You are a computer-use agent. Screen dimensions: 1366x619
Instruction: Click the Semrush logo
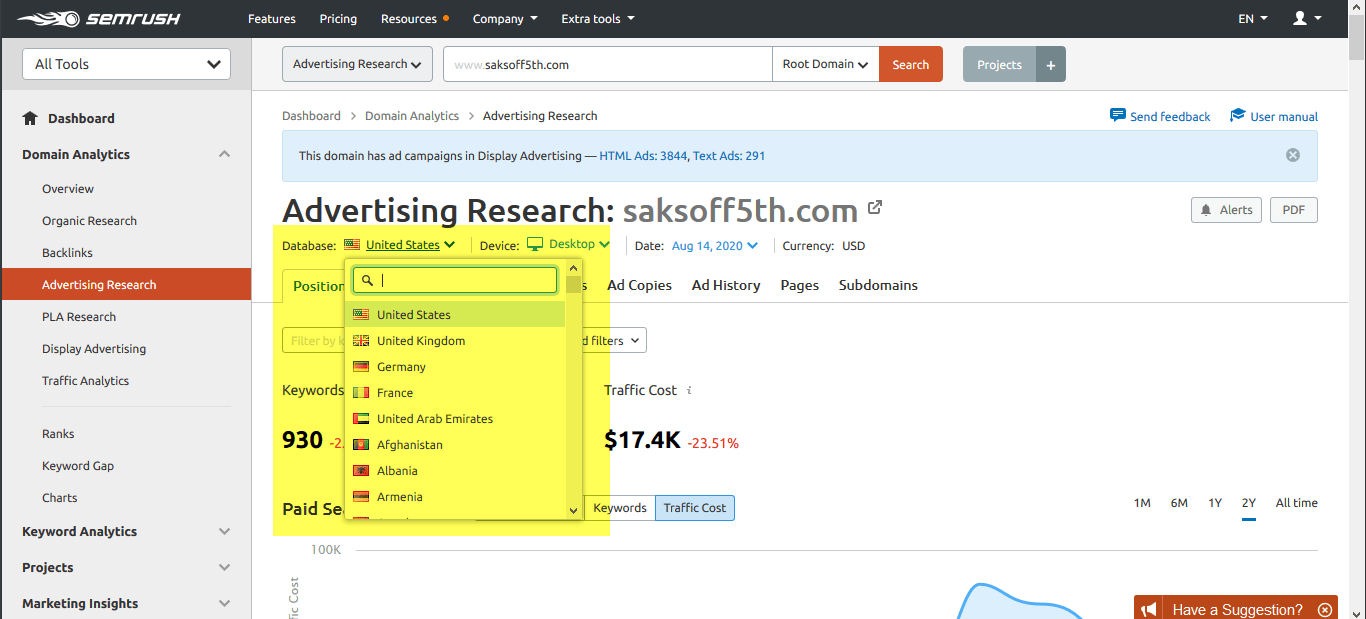point(94,18)
